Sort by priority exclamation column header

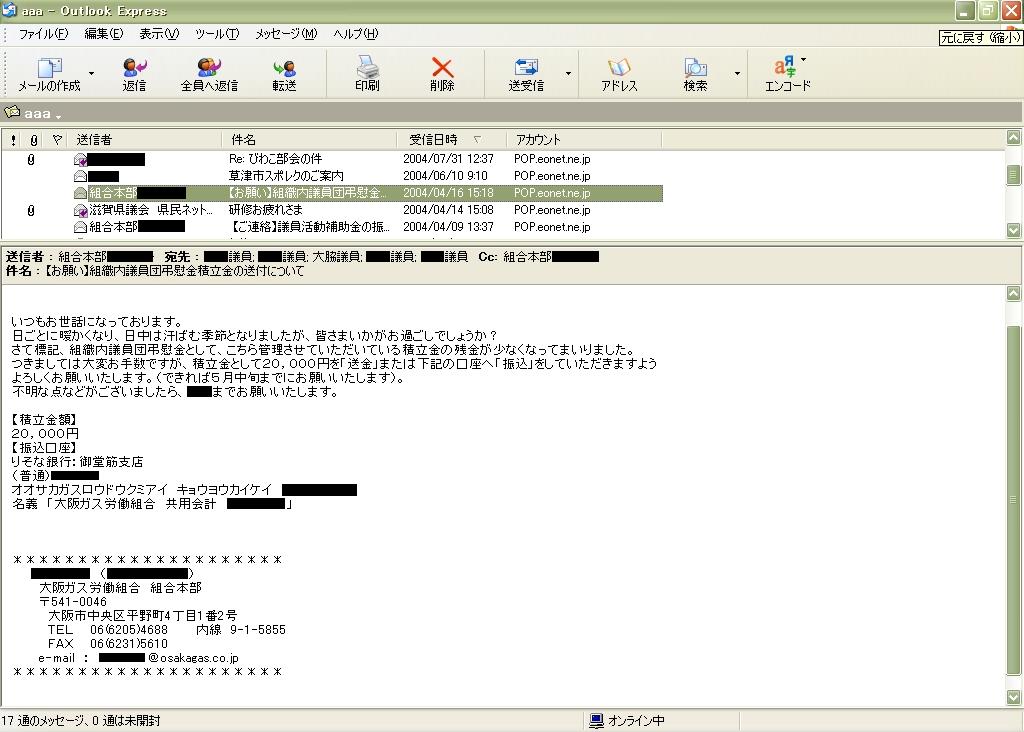[x=13, y=140]
